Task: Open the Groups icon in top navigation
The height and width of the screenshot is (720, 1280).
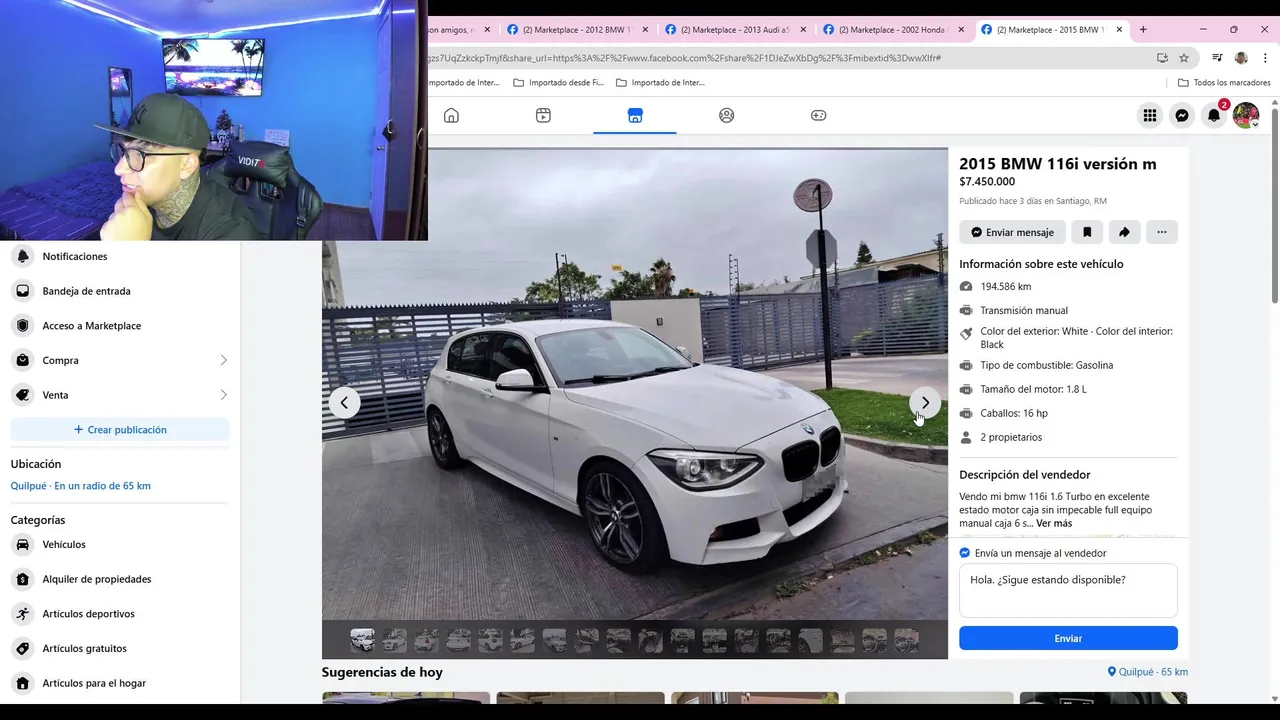Action: pyautogui.click(x=727, y=115)
